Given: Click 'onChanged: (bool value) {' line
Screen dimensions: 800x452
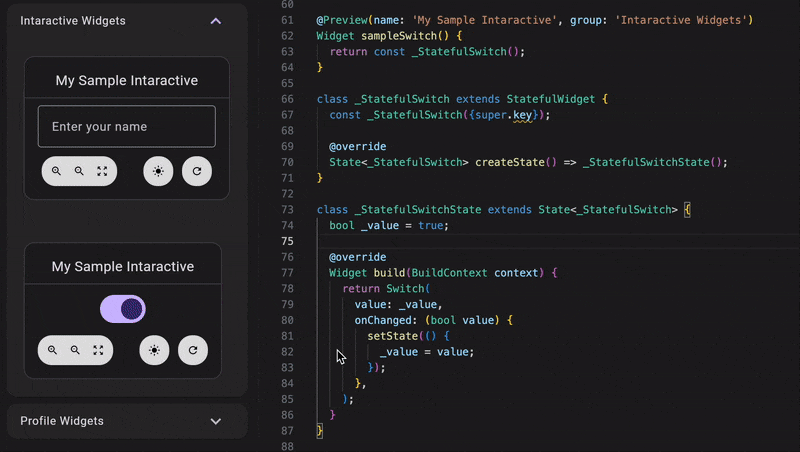Looking at the screenshot, I should [x=434, y=320].
